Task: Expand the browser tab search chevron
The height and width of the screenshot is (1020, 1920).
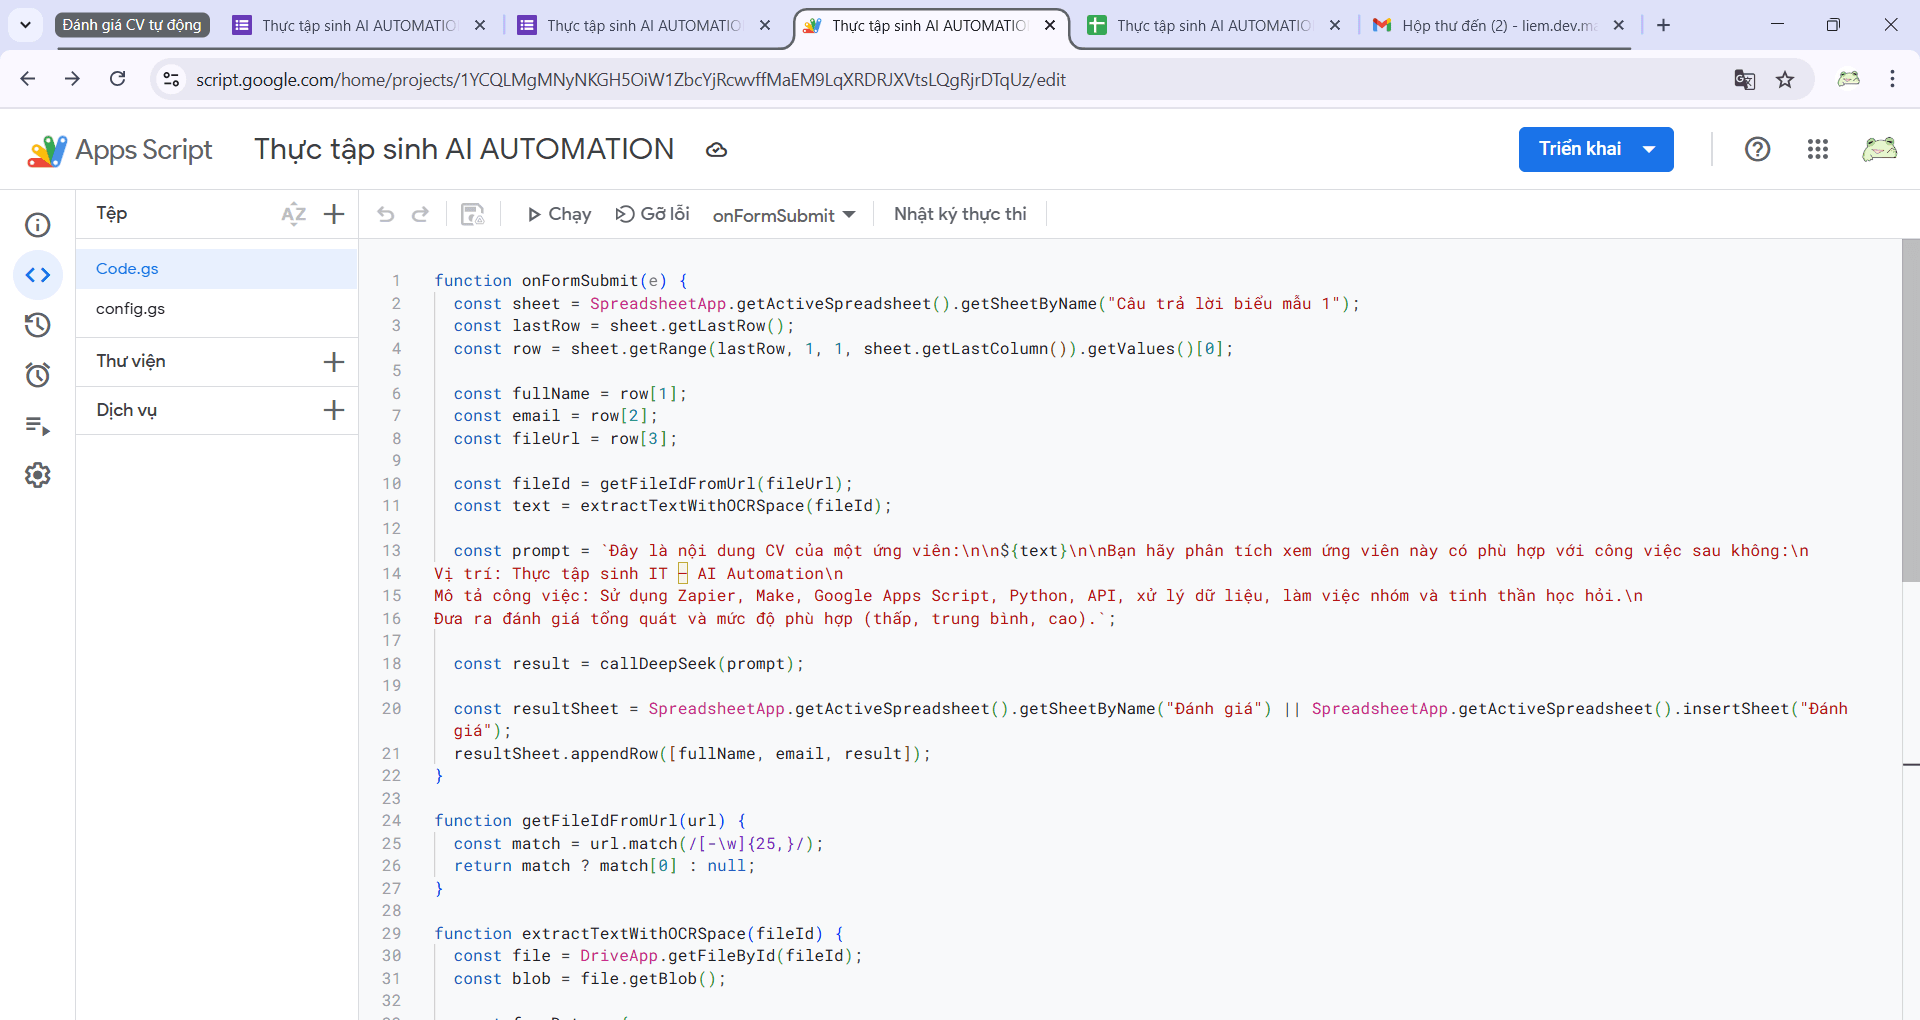Action: [25, 25]
